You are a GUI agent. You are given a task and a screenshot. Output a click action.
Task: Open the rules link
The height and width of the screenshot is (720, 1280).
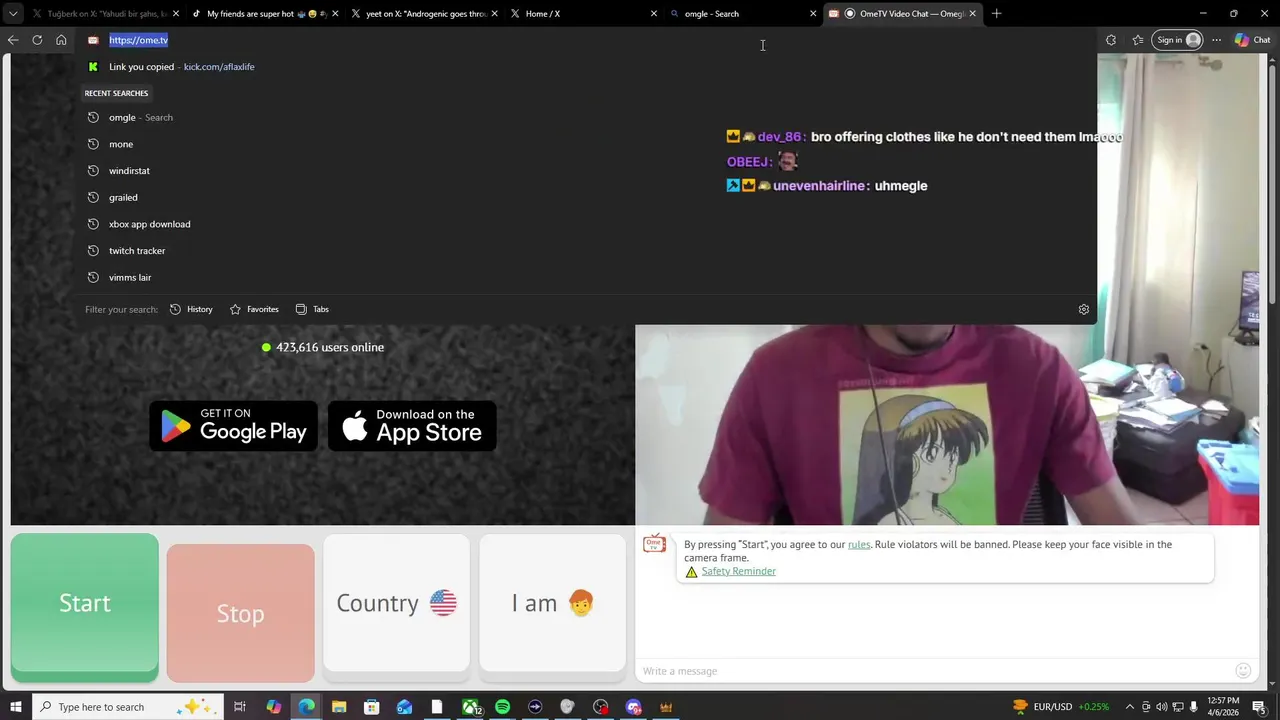point(859,545)
